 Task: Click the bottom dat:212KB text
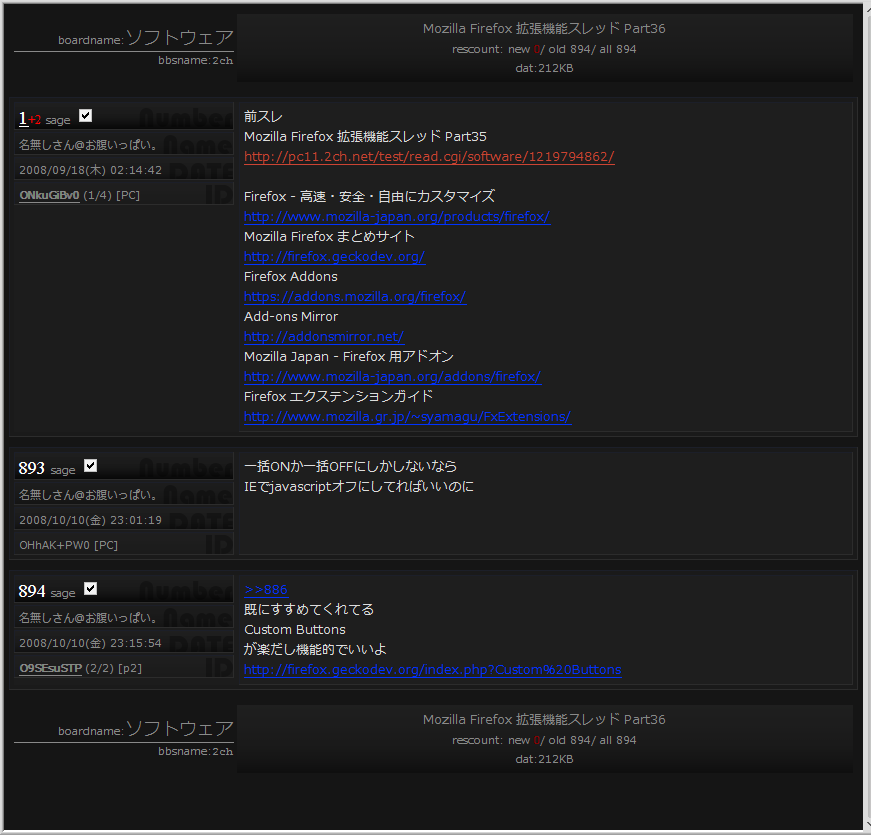coord(544,759)
